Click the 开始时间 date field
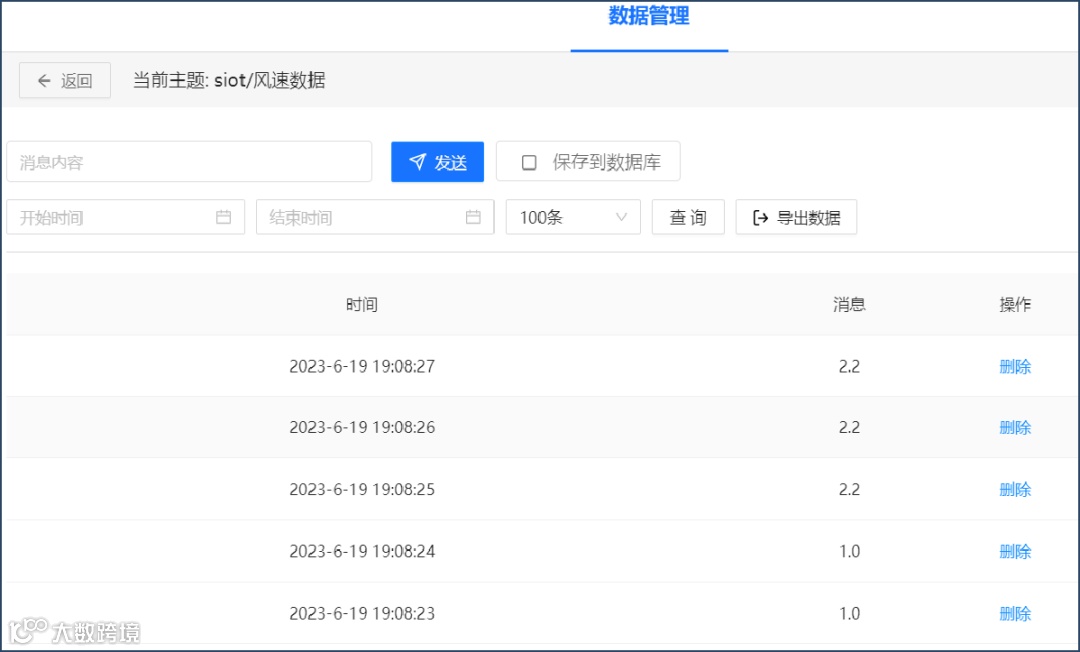 [126, 217]
